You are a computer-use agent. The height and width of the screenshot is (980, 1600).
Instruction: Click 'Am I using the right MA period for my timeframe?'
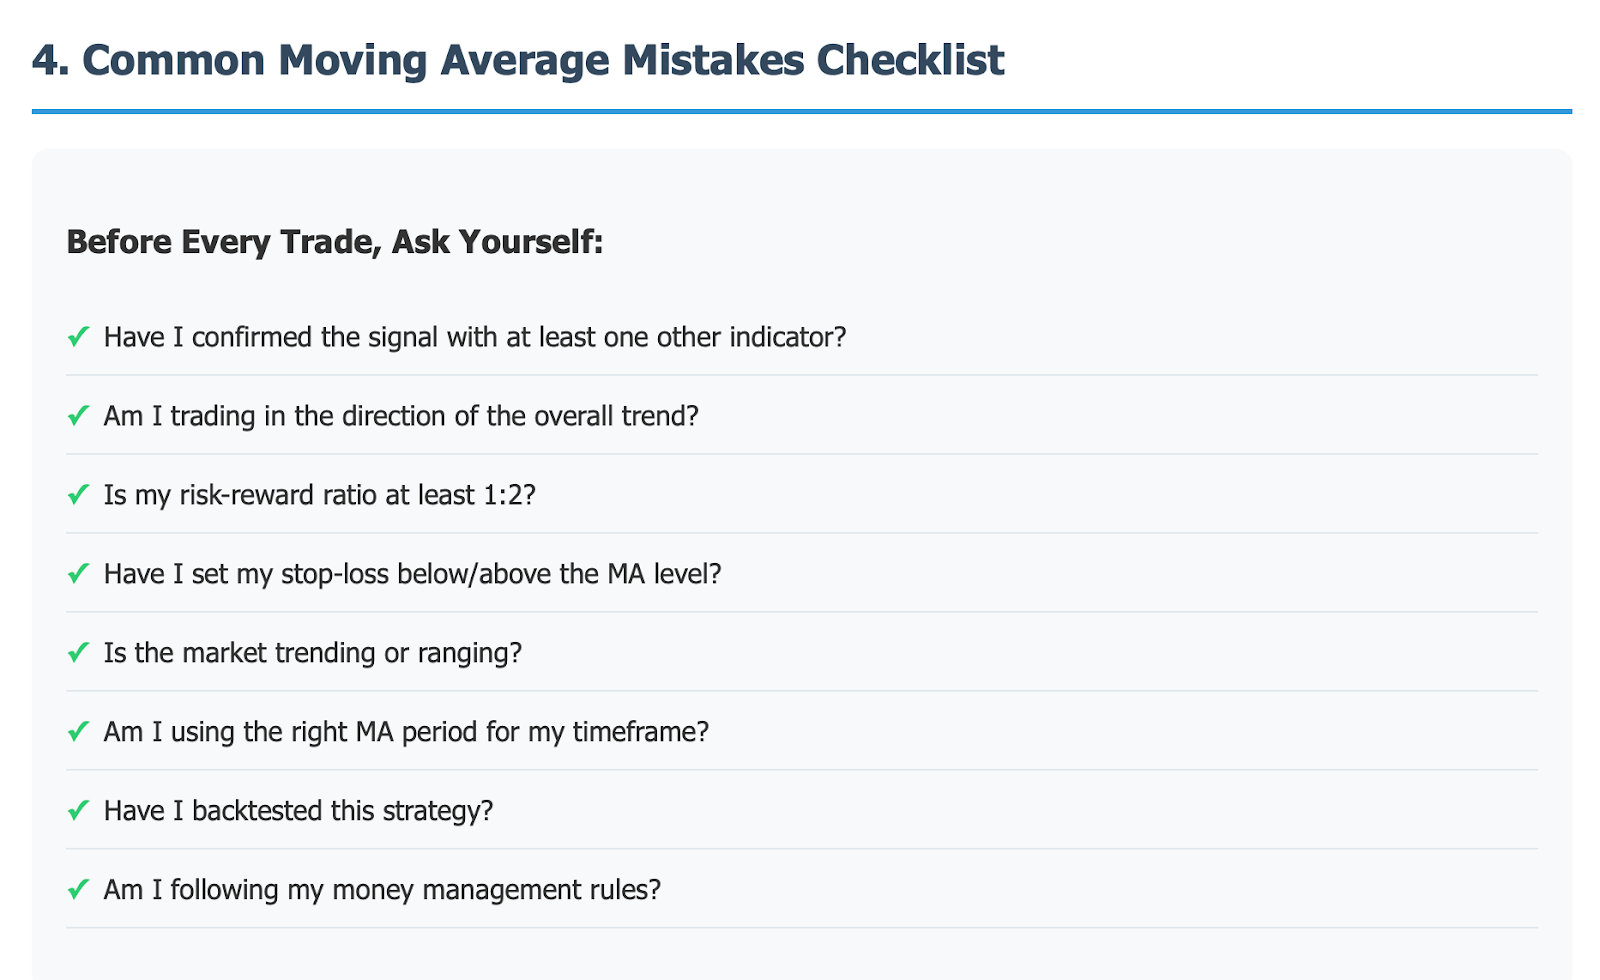pos(406,732)
